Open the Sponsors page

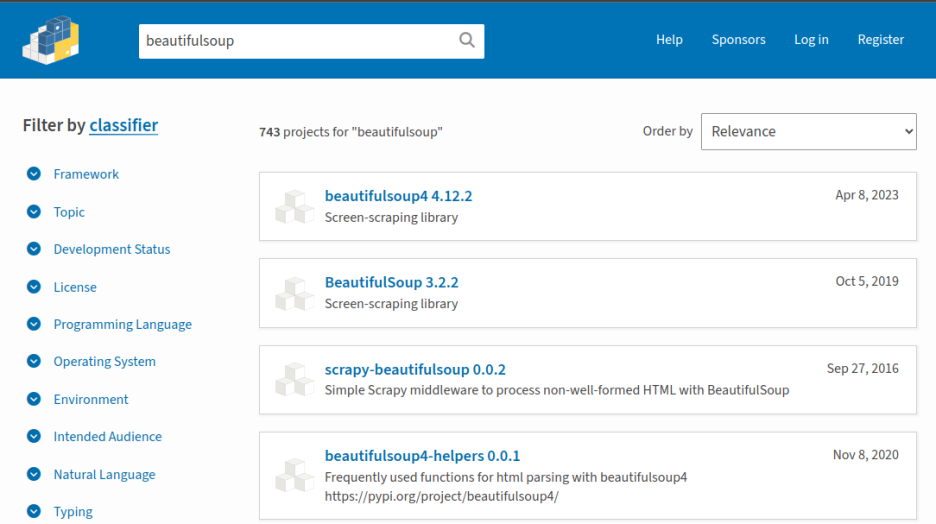738,39
